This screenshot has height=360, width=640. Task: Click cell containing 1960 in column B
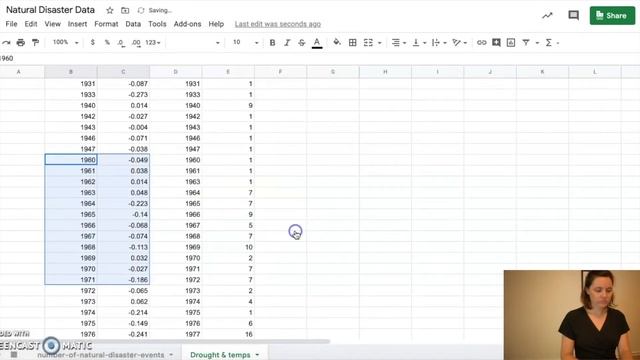point(71,160)
